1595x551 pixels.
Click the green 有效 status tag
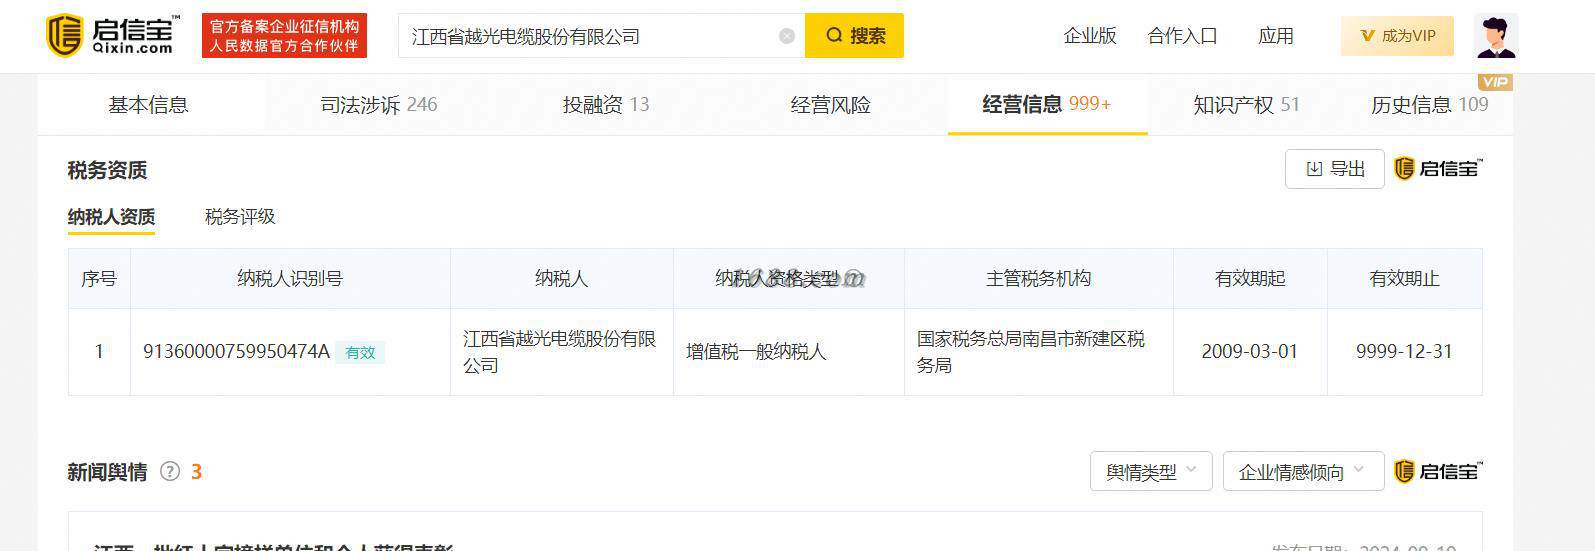(x=360, y=352)
